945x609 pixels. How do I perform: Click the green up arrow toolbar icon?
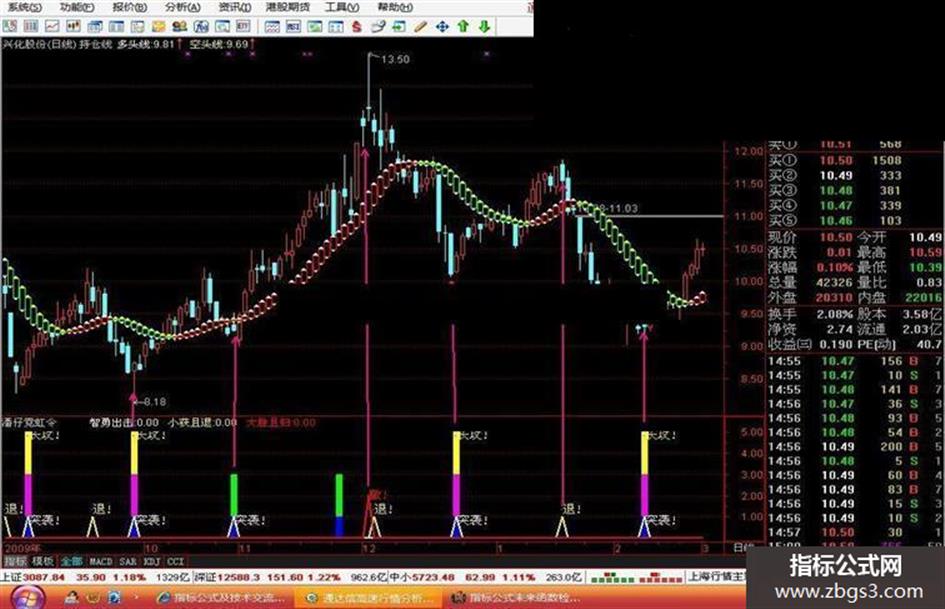(463, 26)
